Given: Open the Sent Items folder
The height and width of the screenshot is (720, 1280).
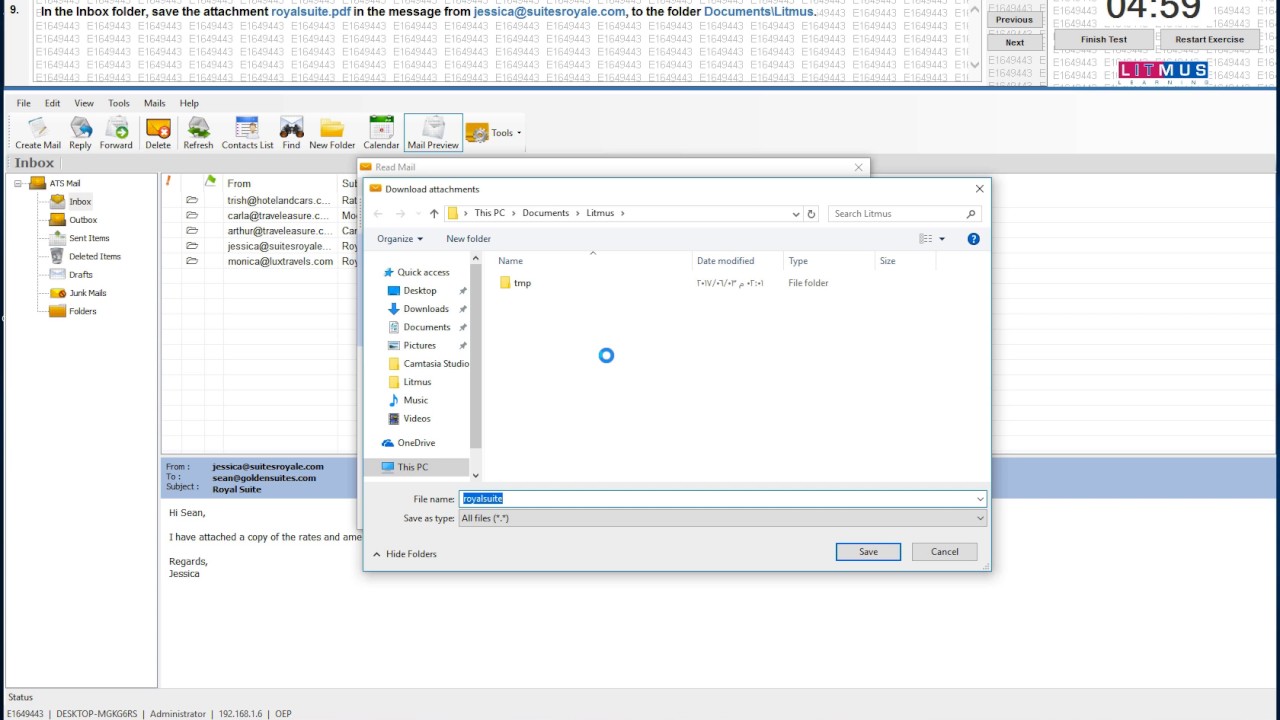Looking at the screenshot, I should (x=89, y=238).
